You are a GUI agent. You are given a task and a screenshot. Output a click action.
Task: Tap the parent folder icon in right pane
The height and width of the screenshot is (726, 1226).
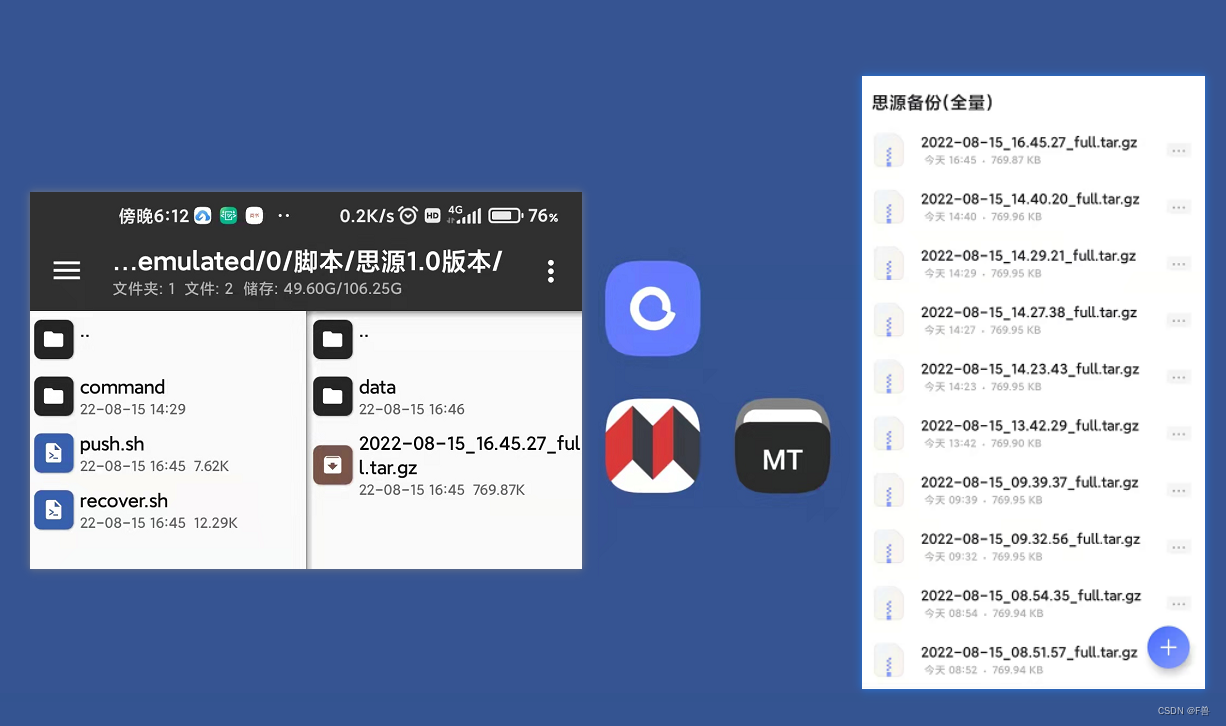[333, 339]
